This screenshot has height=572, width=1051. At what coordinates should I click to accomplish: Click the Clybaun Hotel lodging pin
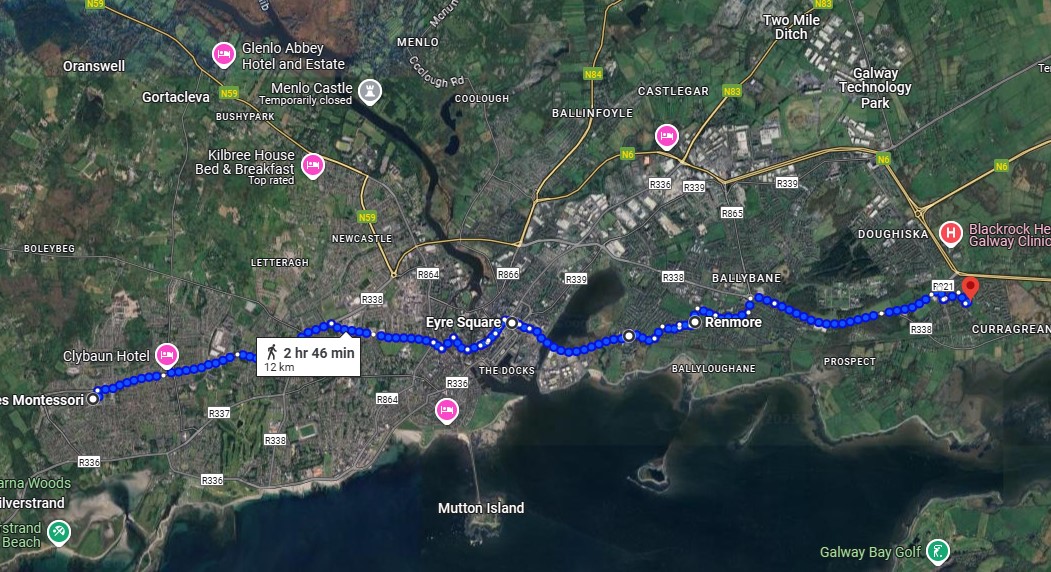tap(167, 355)
